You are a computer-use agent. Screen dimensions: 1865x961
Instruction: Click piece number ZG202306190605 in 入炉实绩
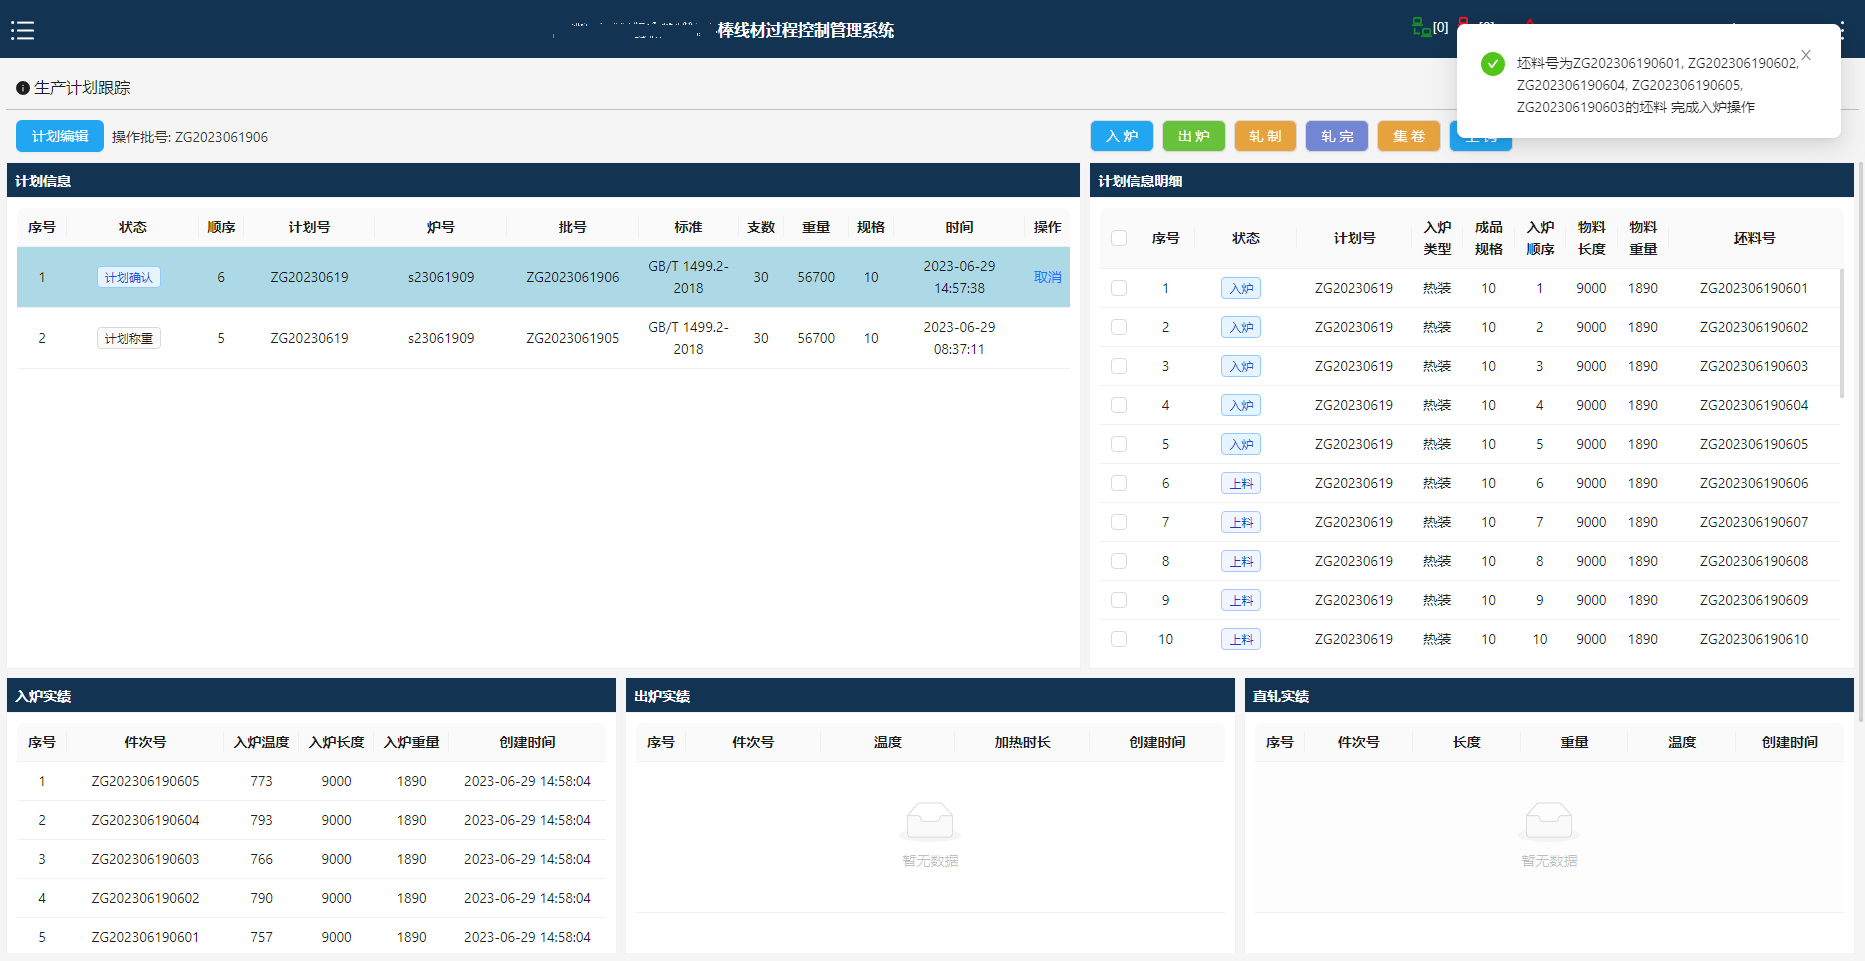pos(145,781)
